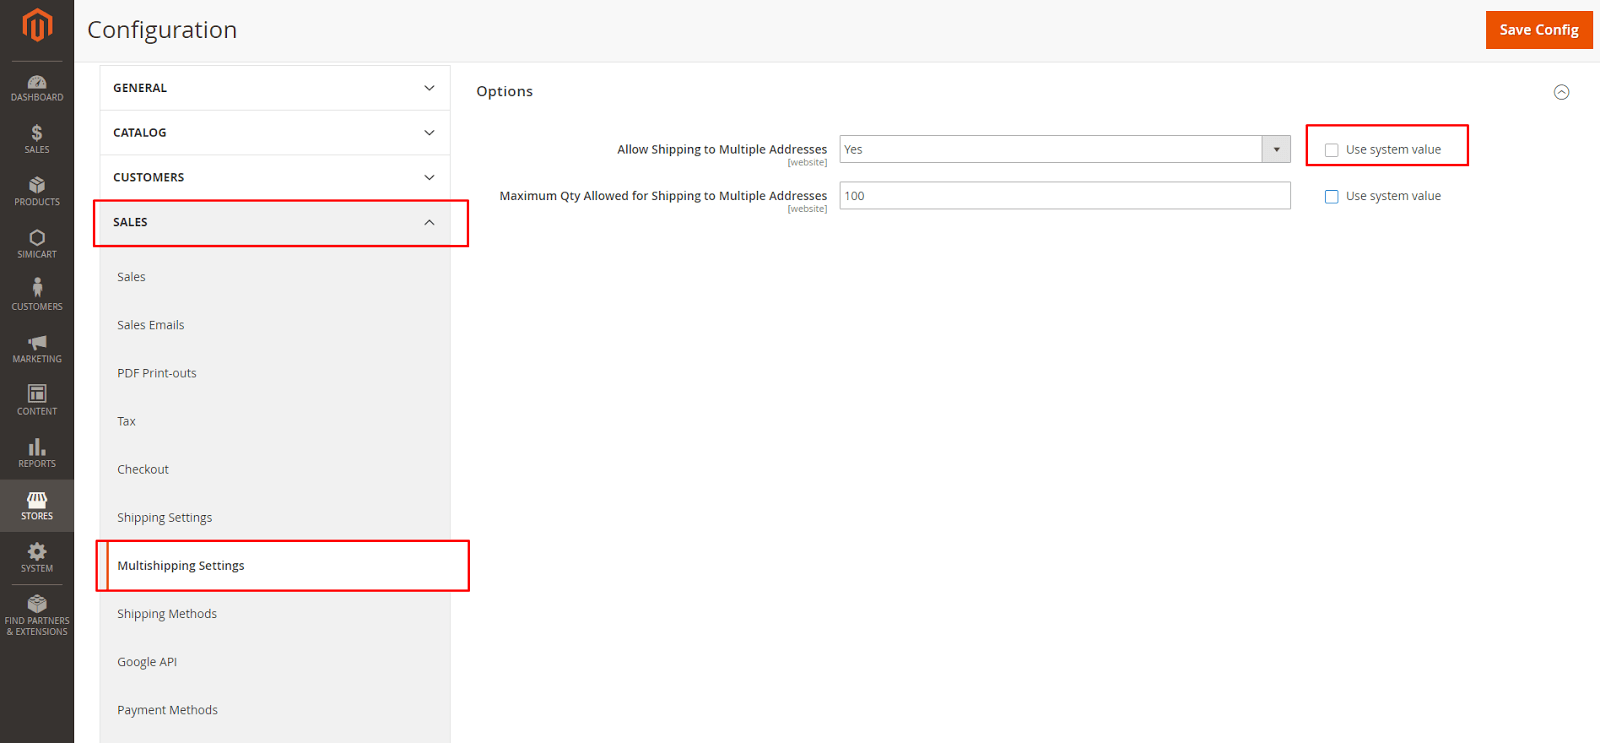Open the Allow Shipping to Multiple Addresses dropdown
The width and height of the screenshot is (1600, 743).
[x=1064, y=149]
